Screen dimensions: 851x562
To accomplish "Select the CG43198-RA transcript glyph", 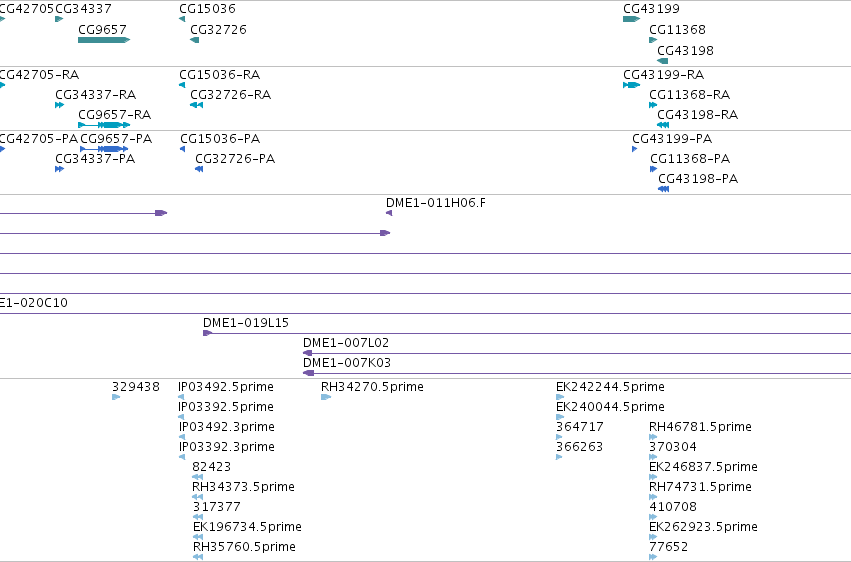I will 663,125.
